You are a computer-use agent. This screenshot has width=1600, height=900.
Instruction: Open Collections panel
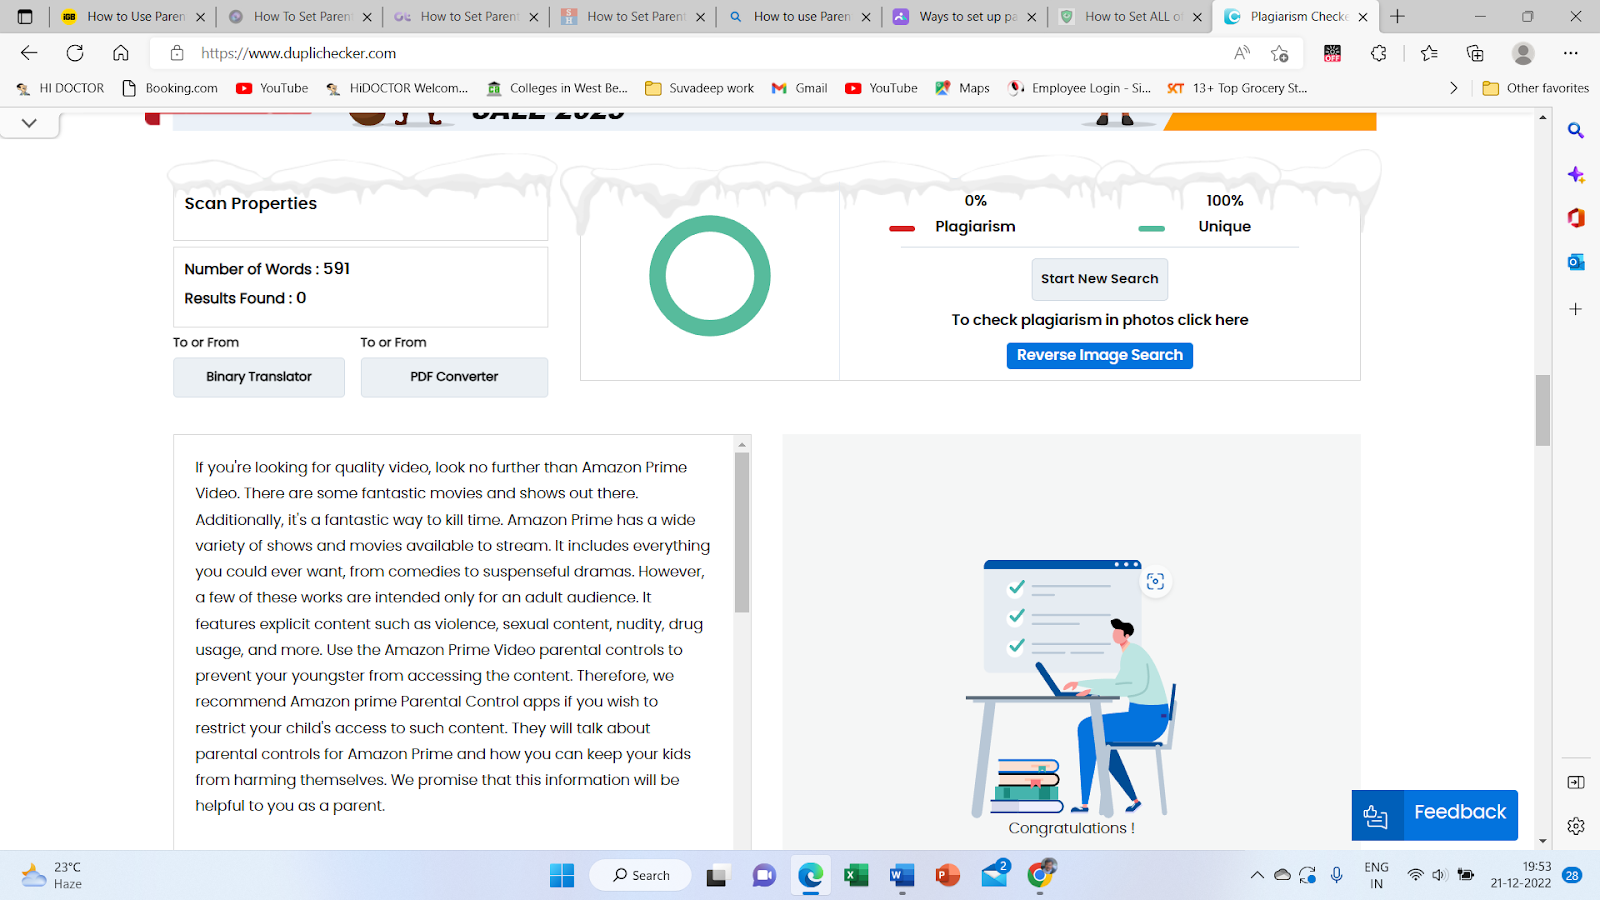click(1475, 53)
